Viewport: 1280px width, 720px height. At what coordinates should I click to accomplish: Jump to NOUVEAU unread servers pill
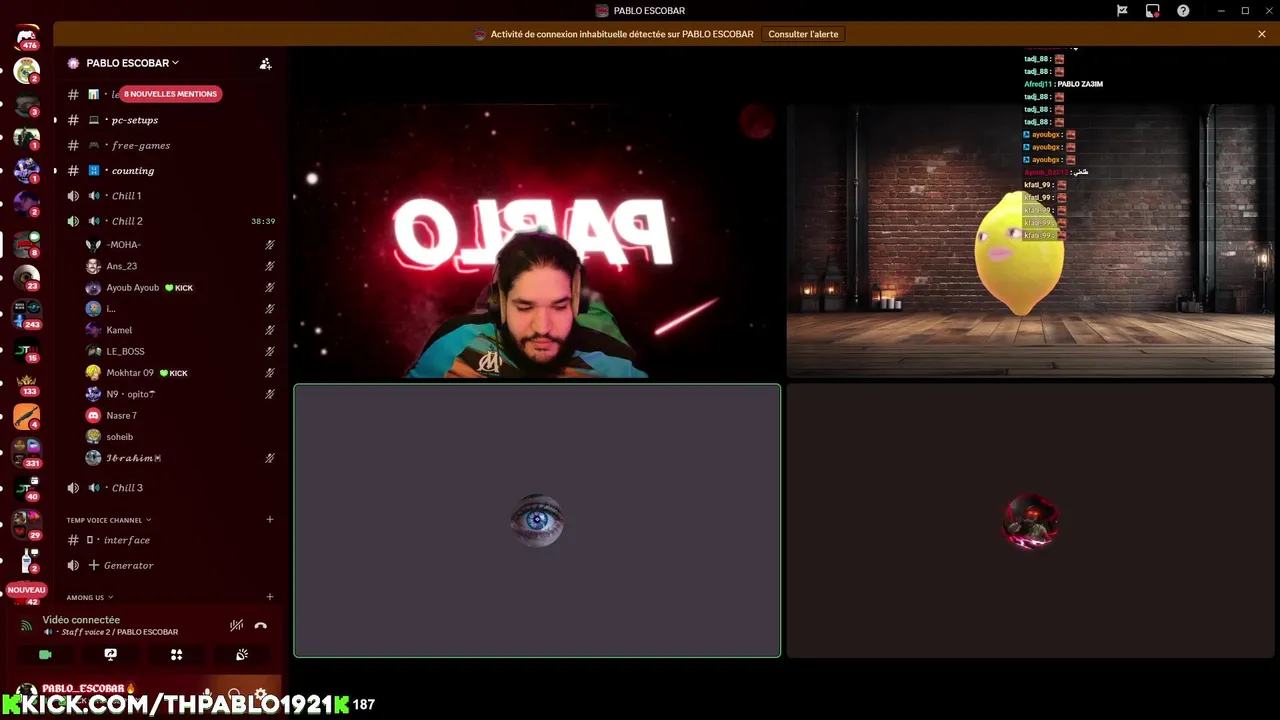tap(27, 590)
